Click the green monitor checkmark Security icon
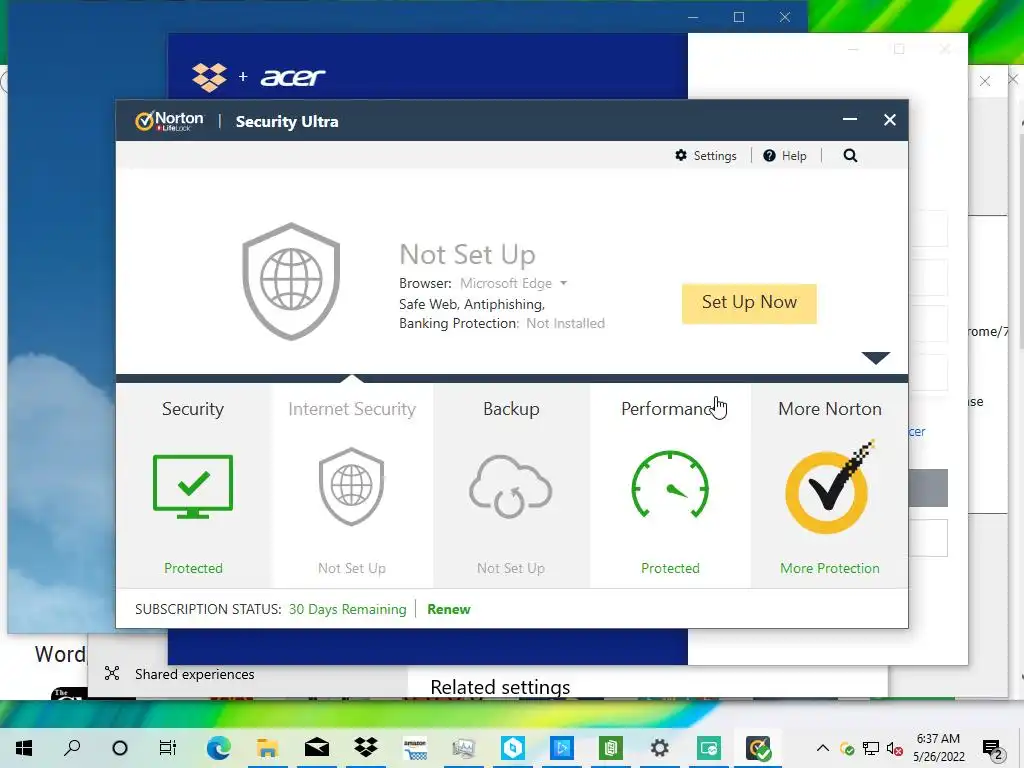The width and height of the screenshot is (1024, 768). click(193, 487)
